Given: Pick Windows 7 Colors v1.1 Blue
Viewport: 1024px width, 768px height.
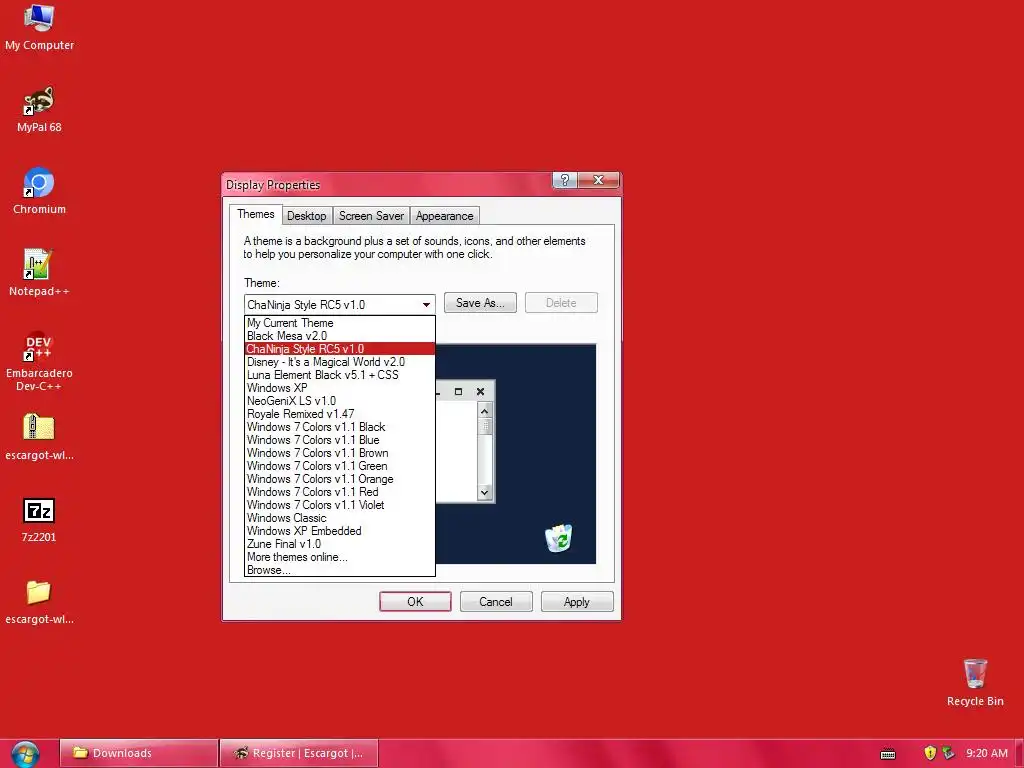Looking at the screenshot, I should click(x=340, y=440).
